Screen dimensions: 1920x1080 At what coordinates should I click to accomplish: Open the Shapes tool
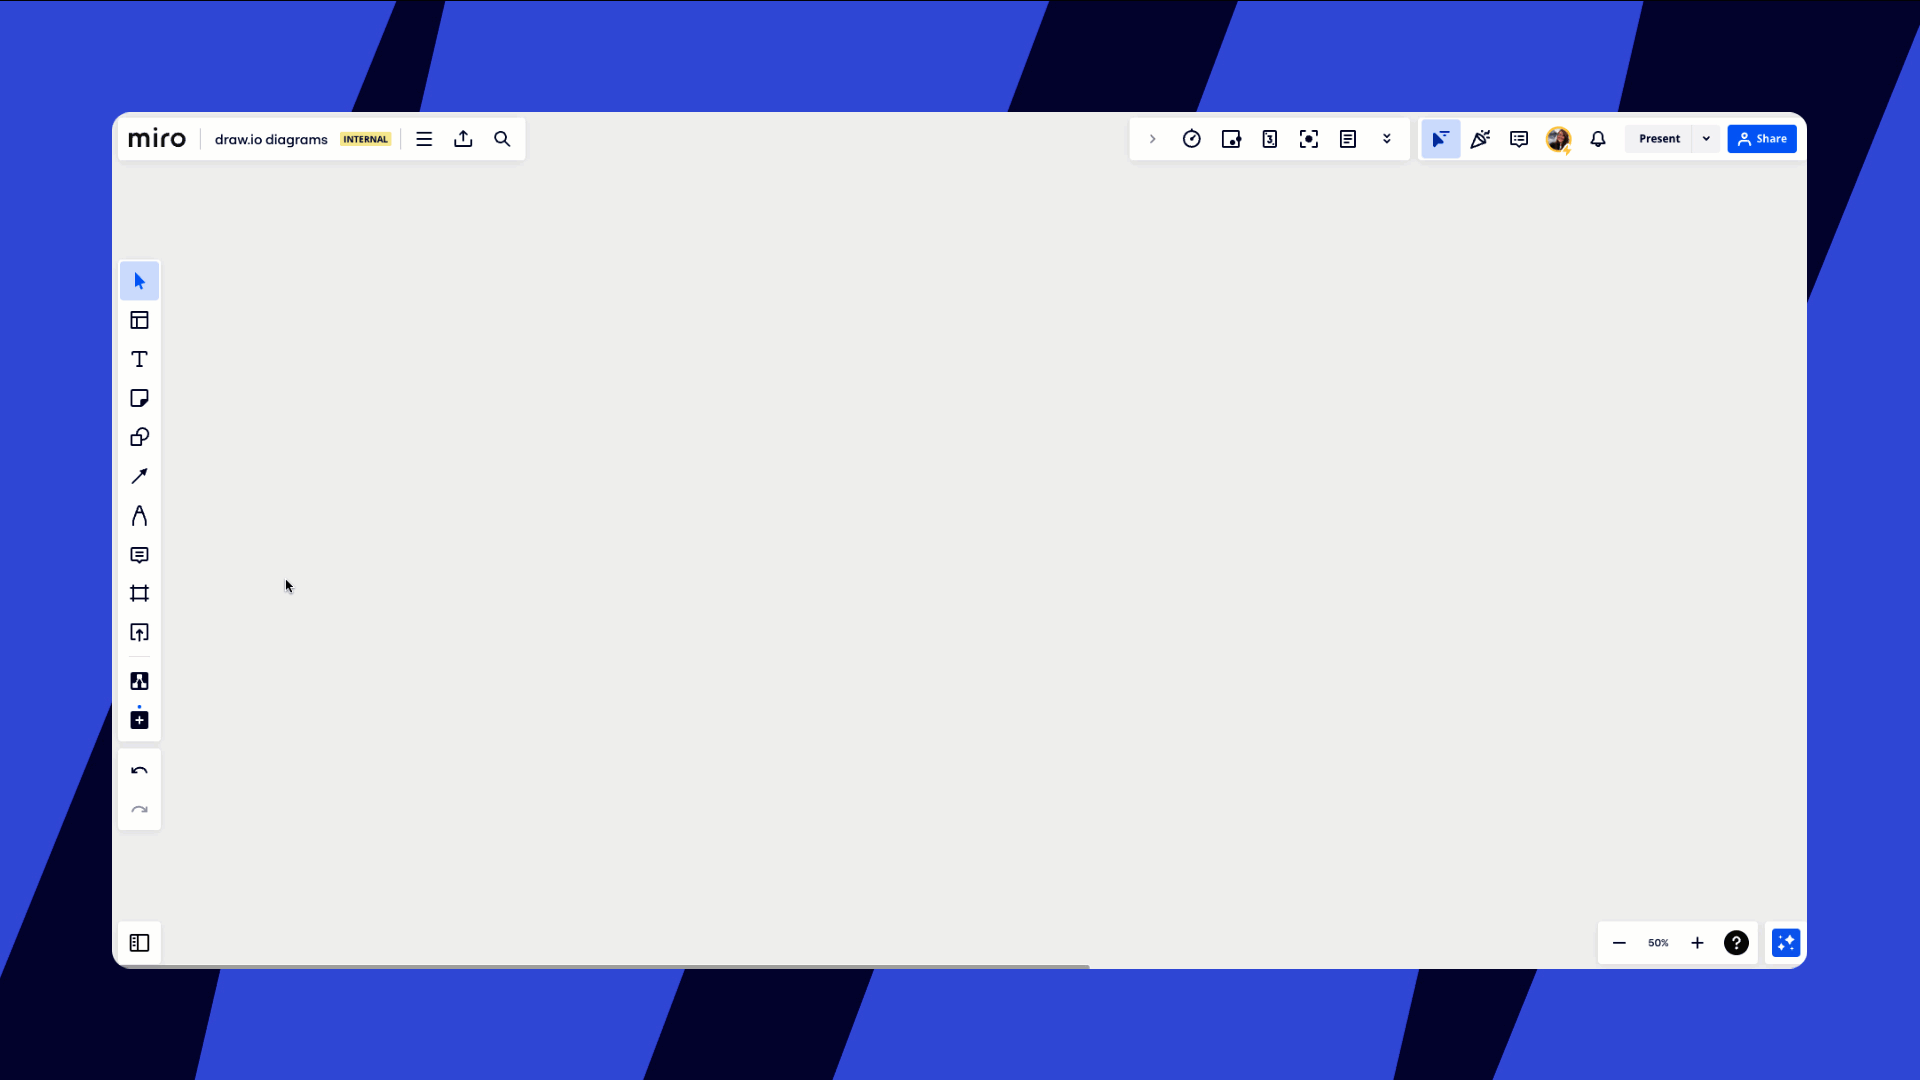pos(139,437)
